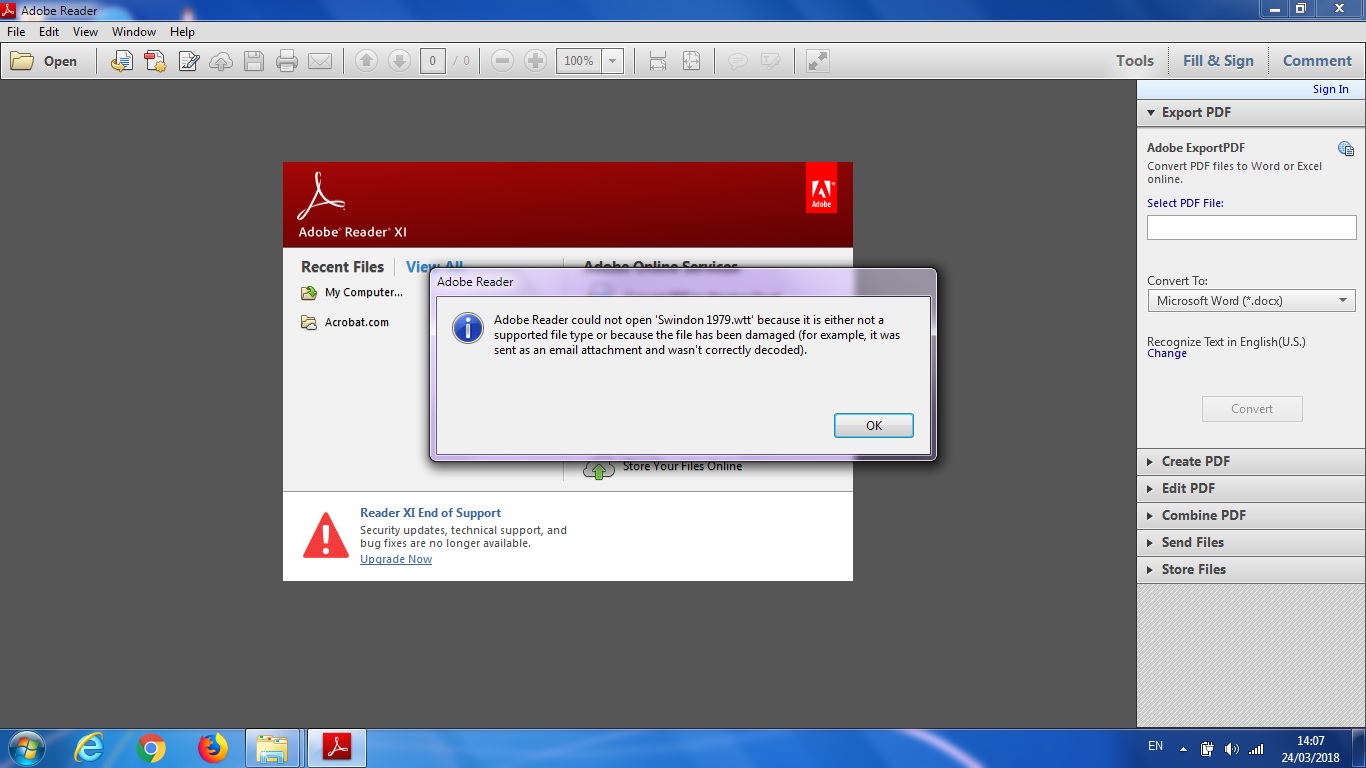This screenshot has height=768, width=1366.
Task: Click the Windows Start button
Action: coord(25,748)
